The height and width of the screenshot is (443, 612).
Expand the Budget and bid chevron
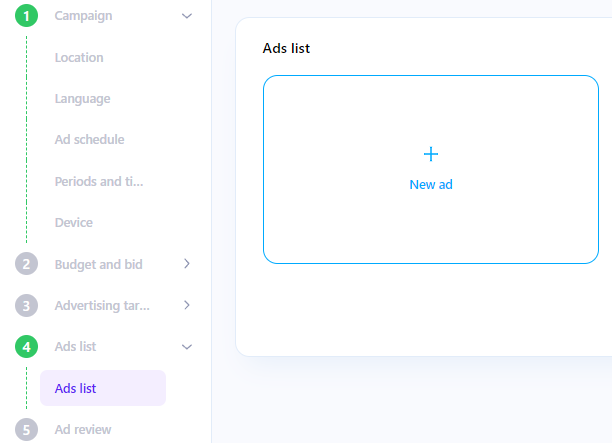187,264
